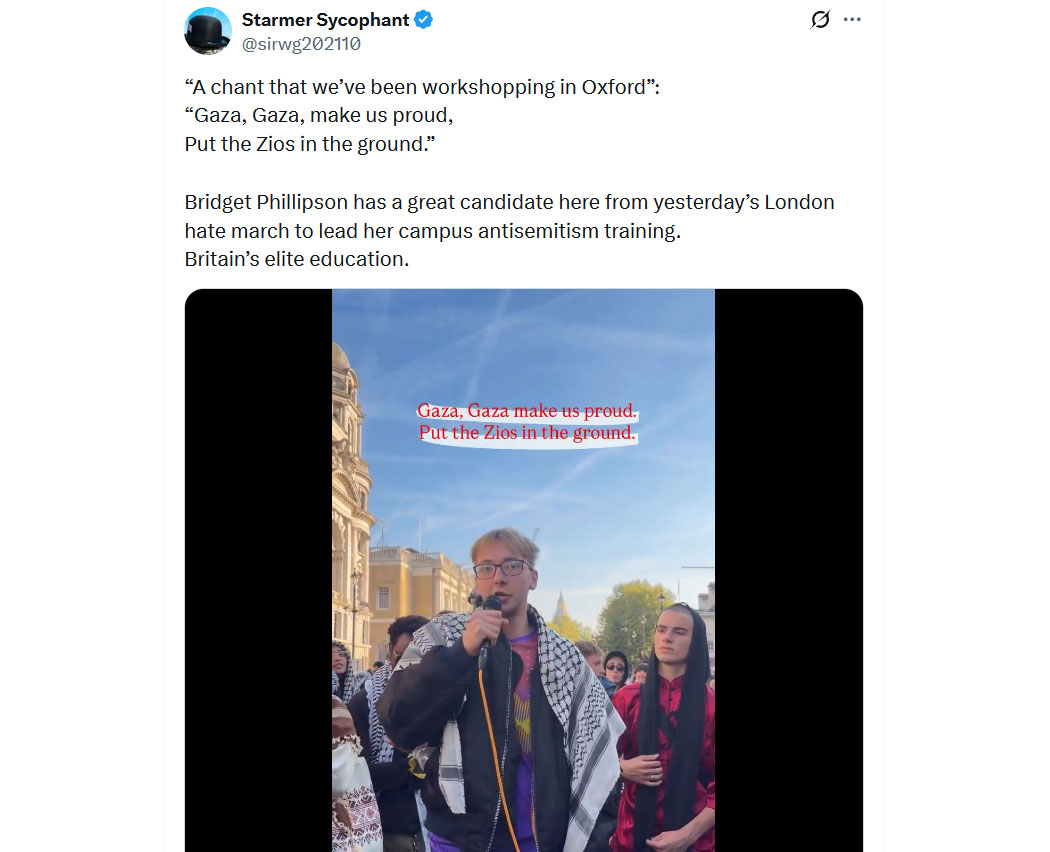Click the red caption overlay inside the video
This screenshot has height=852, width=1050.
click(x=527, y=422)
